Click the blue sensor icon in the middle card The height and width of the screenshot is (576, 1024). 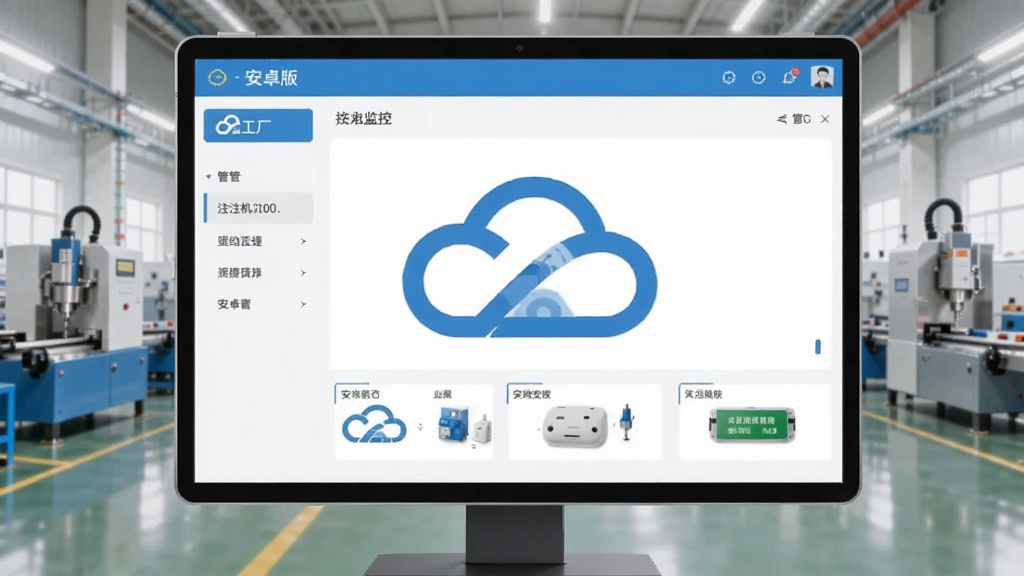627,421
